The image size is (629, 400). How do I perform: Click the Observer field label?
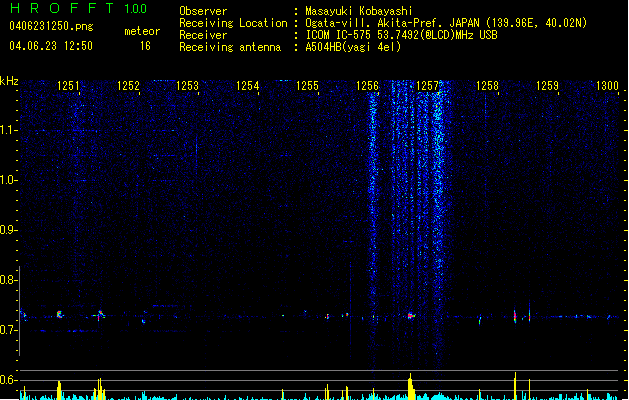pyautogui.click(x=203, y=11)
